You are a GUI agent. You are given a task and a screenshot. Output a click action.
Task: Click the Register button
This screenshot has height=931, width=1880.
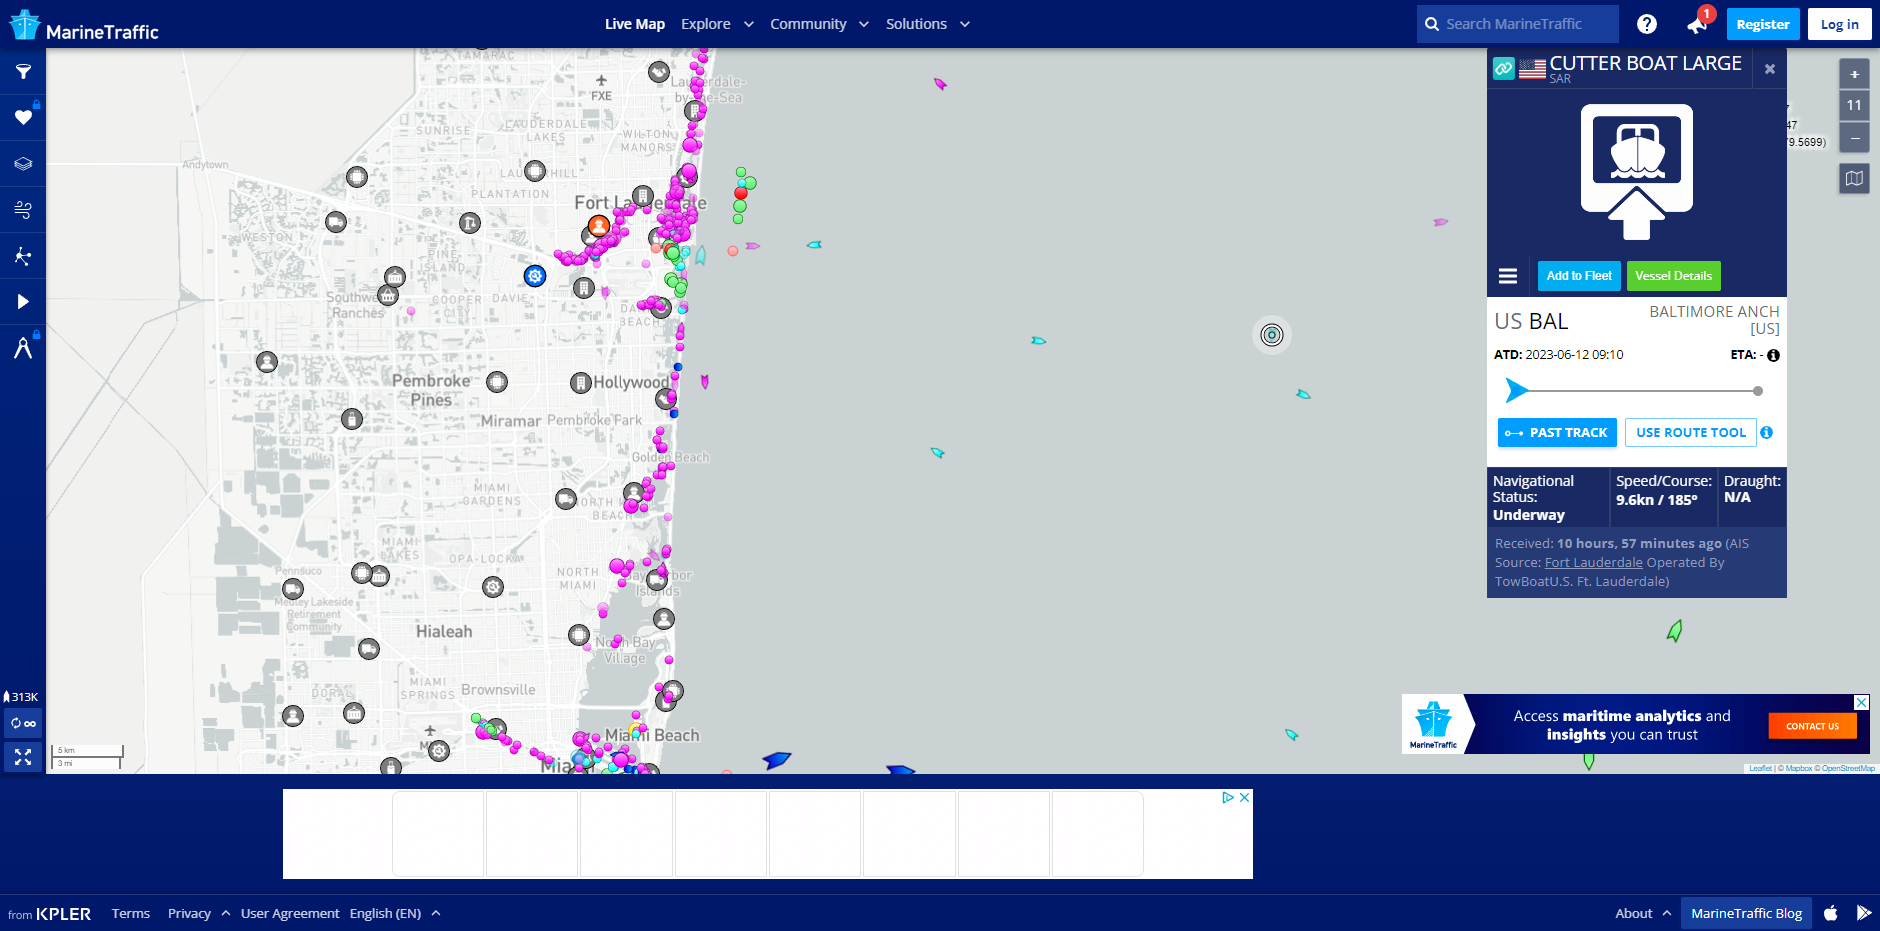(x=1763, y=24)
